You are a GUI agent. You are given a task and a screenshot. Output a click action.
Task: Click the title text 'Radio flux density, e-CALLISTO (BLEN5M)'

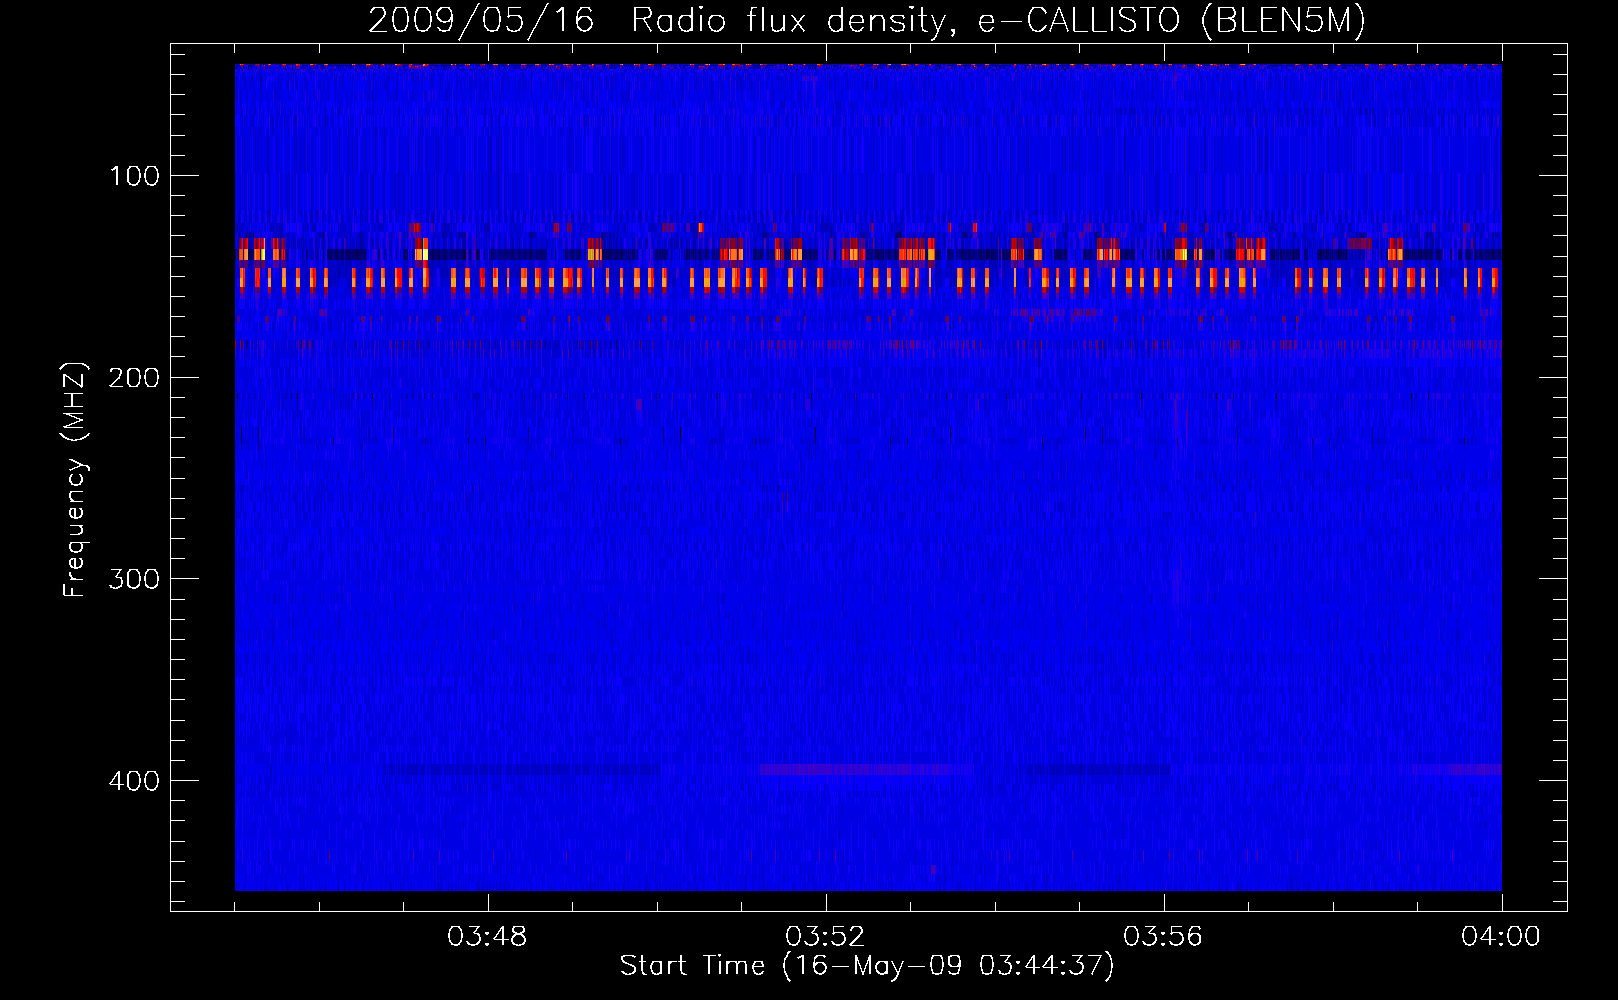tap(999, 21)
